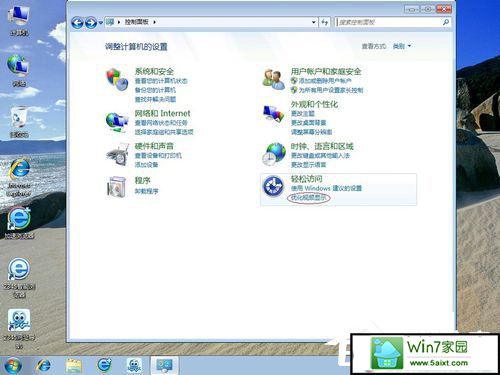Open the 外观和个性化 heading
This screenshot has height=375, width=500.
pos(314,104)
